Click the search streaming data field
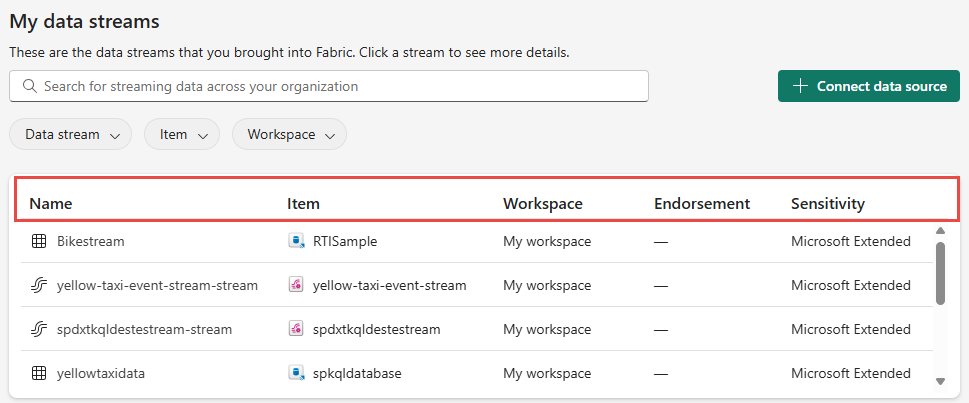 (330, 86)
